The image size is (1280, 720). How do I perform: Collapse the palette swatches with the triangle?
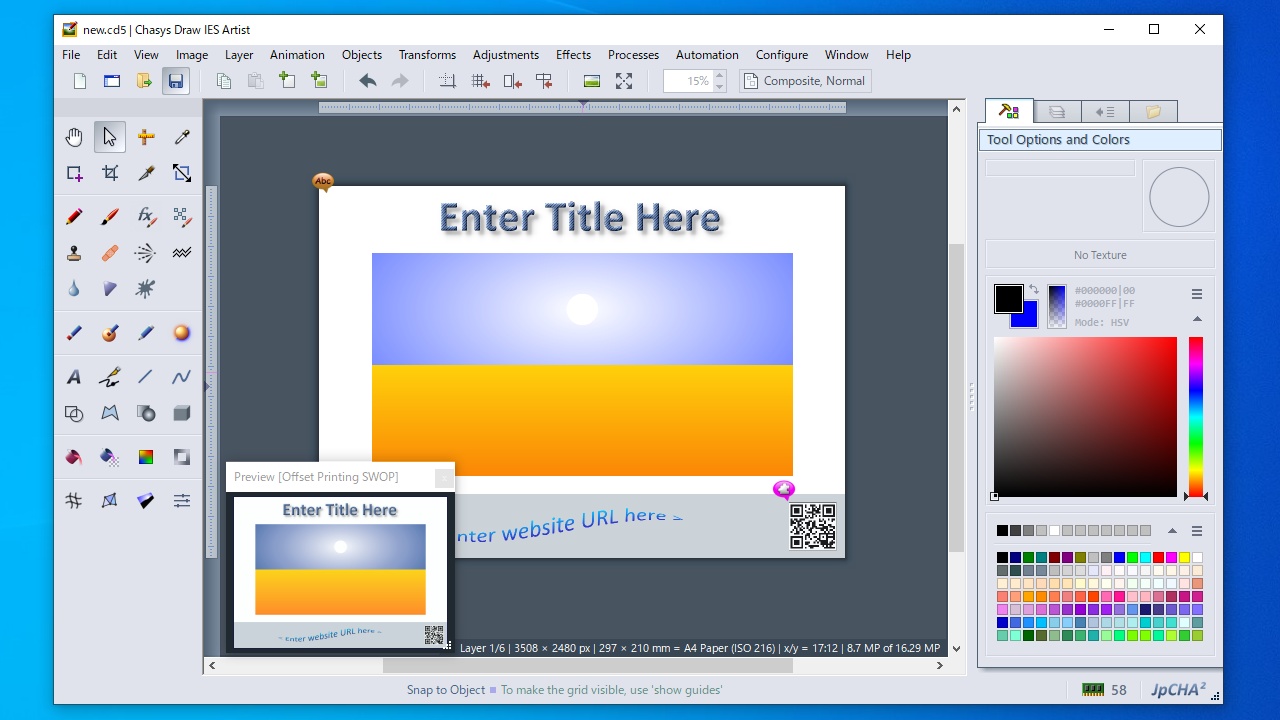(1173, 531)
